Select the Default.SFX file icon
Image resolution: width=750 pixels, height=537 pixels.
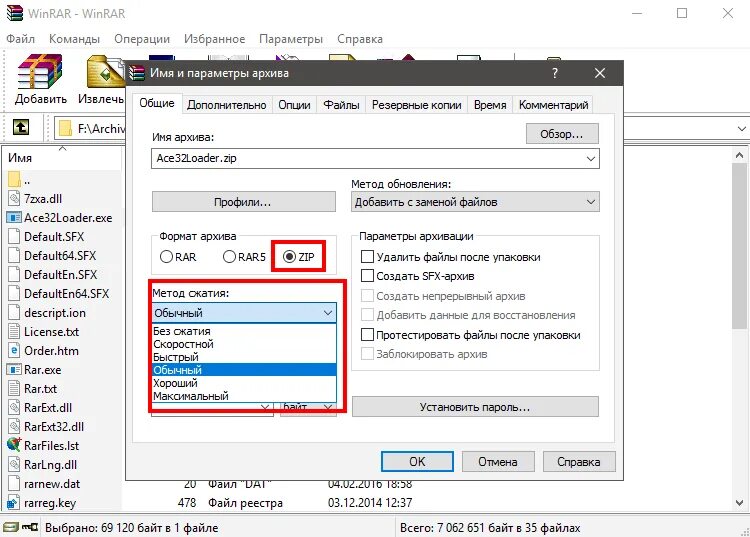[x=14, y=237]
